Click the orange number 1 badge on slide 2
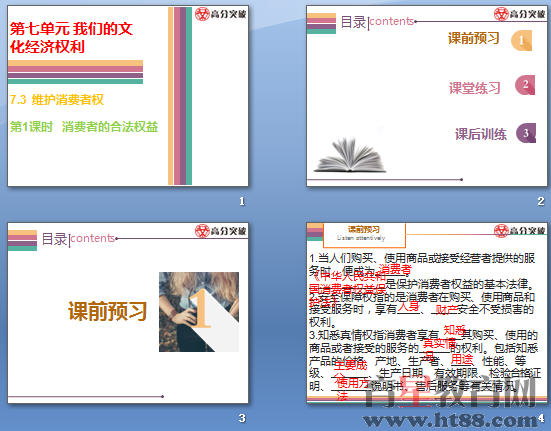This screenshot has width=551, height=431. pos(521,40)
